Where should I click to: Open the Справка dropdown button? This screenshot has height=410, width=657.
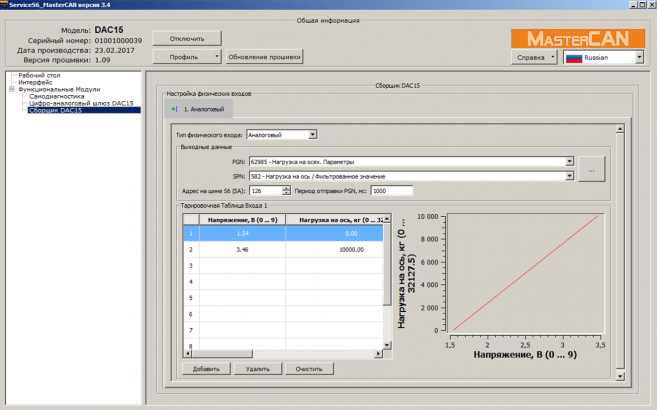coord(534,57)
